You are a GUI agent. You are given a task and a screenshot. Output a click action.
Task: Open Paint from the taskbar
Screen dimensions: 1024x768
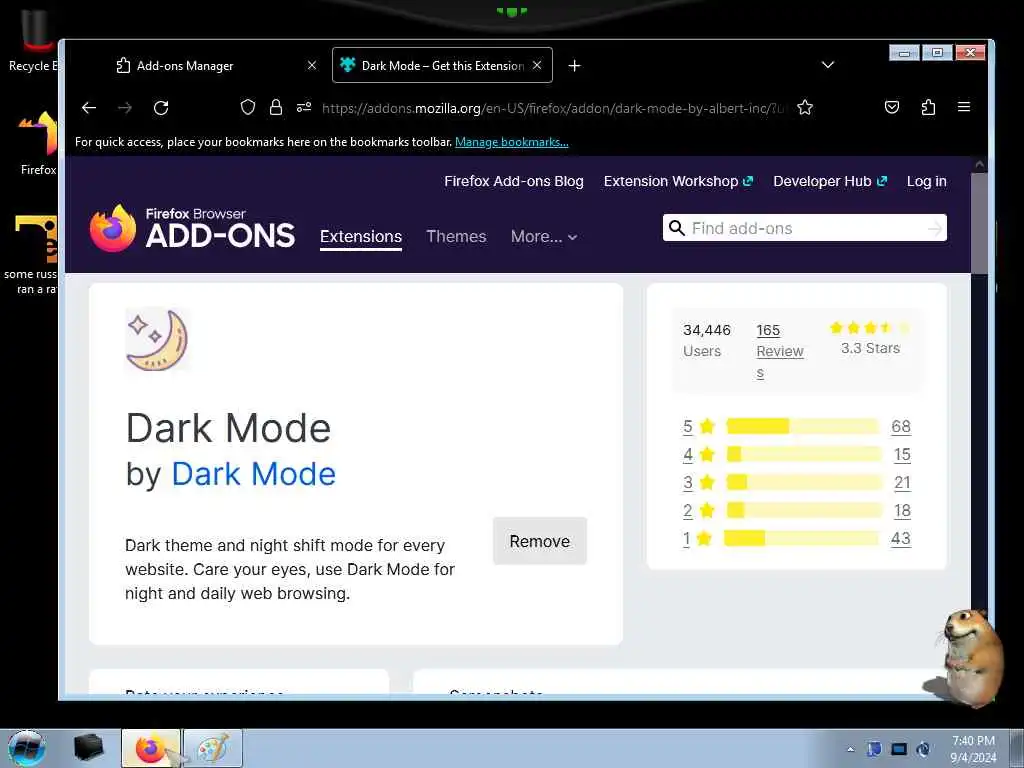(x=213, y=748)
